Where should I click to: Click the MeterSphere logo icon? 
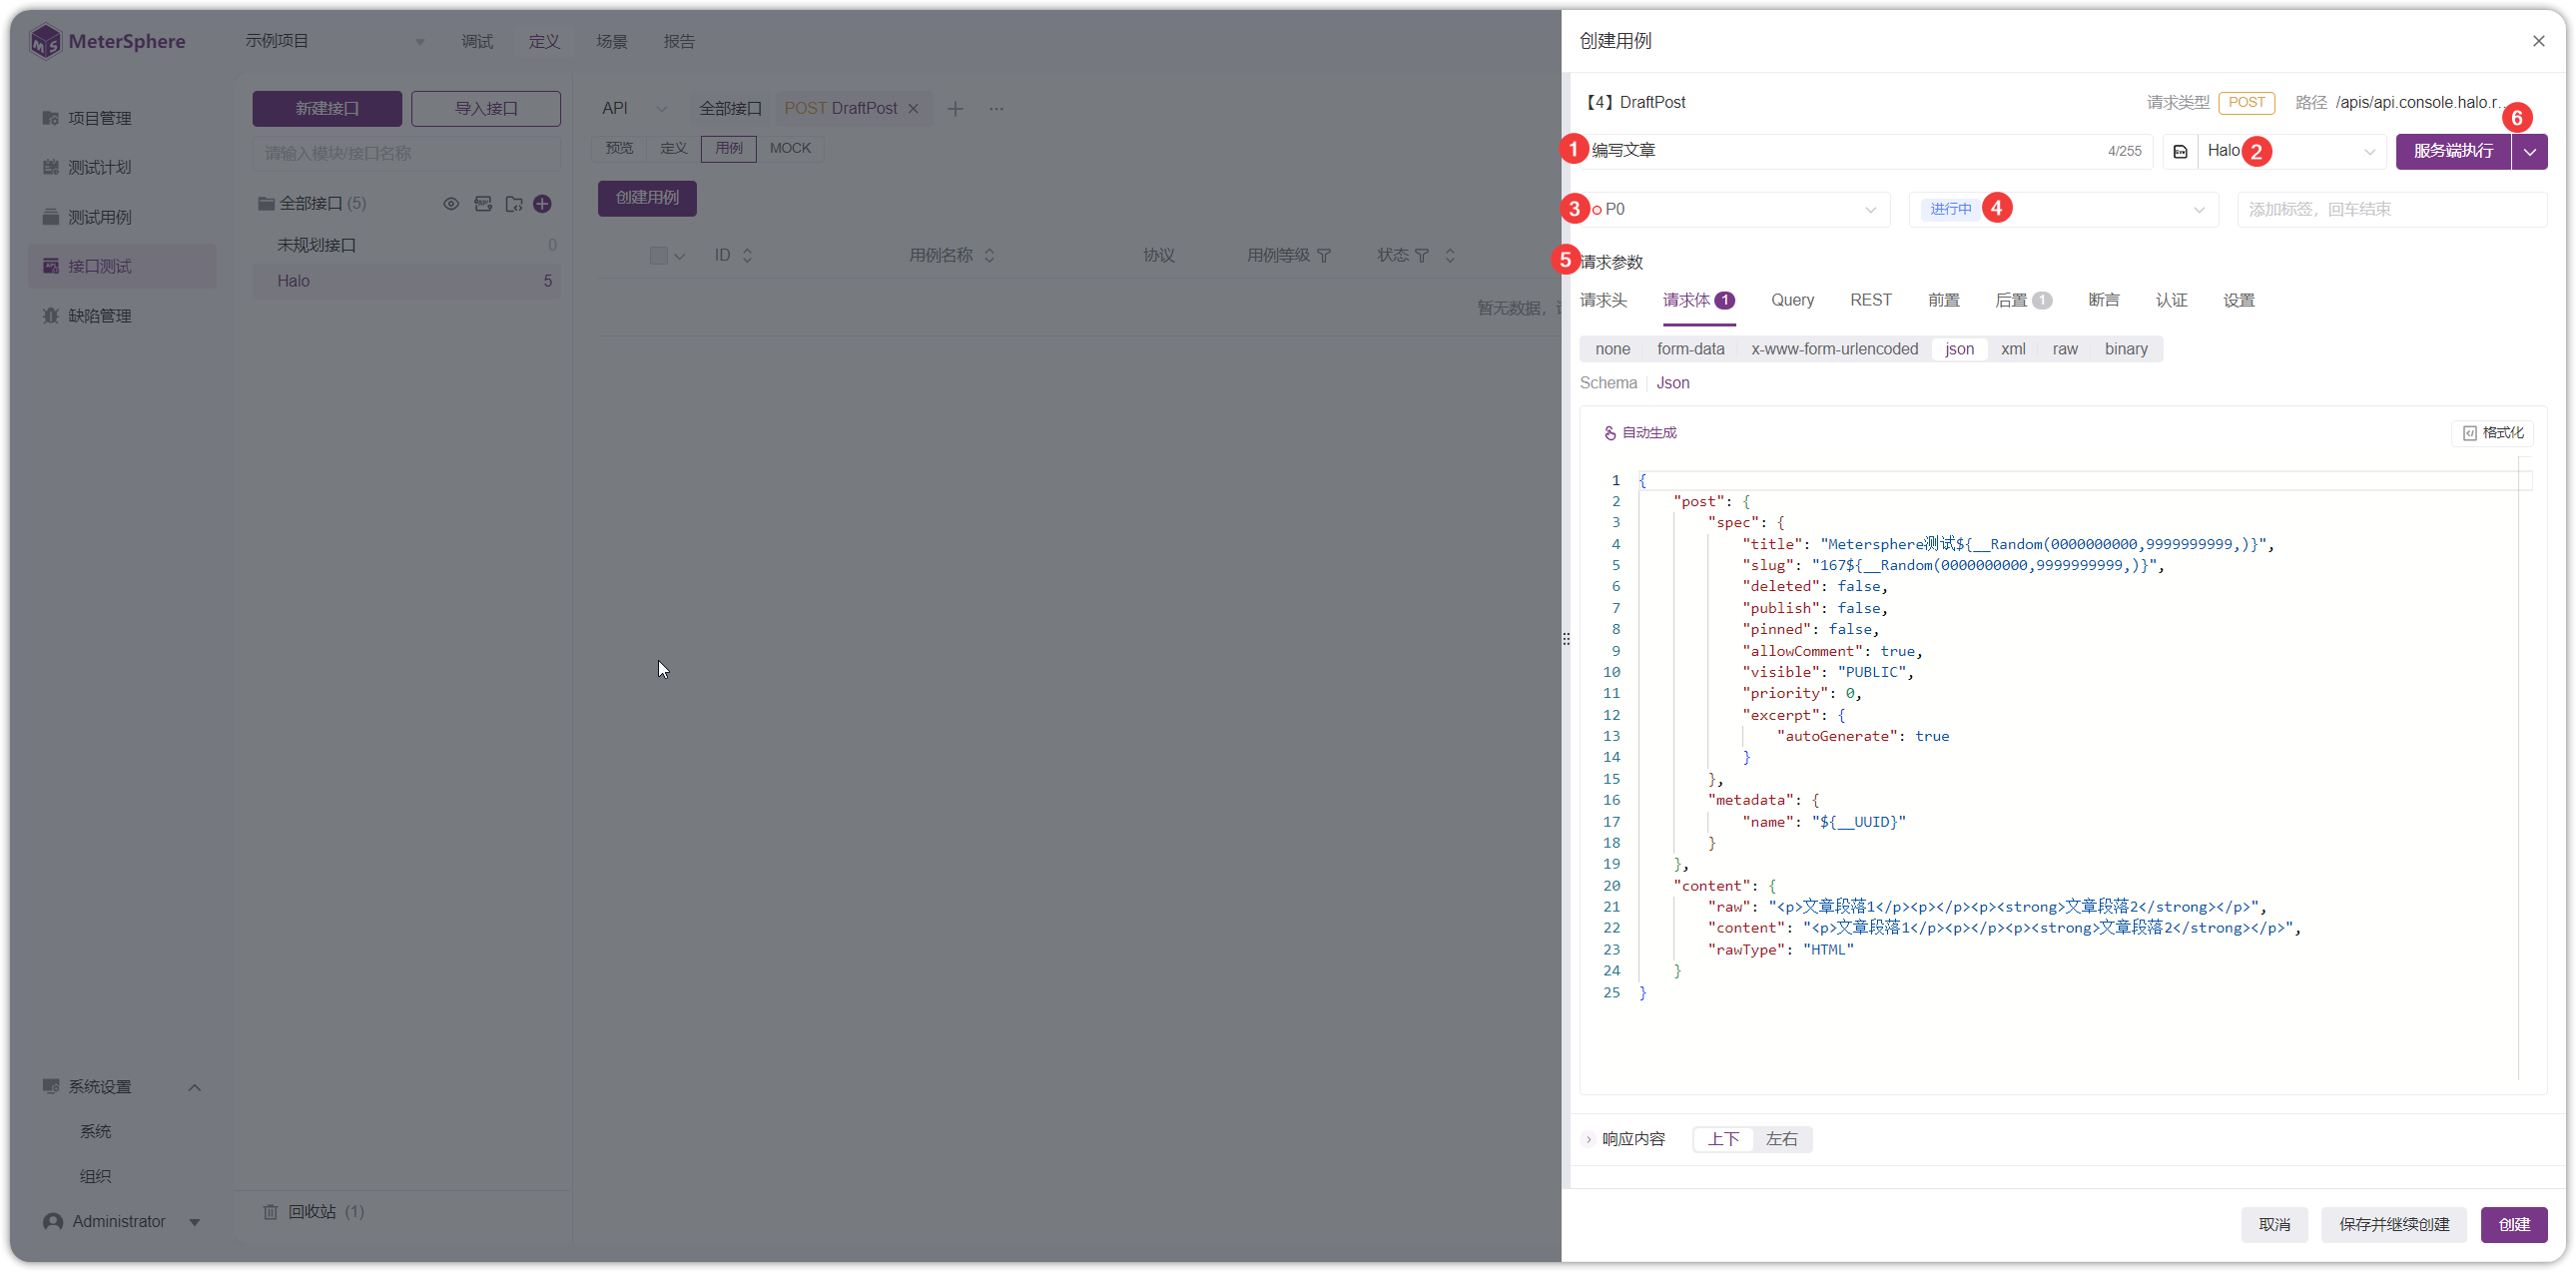point(45,41)
